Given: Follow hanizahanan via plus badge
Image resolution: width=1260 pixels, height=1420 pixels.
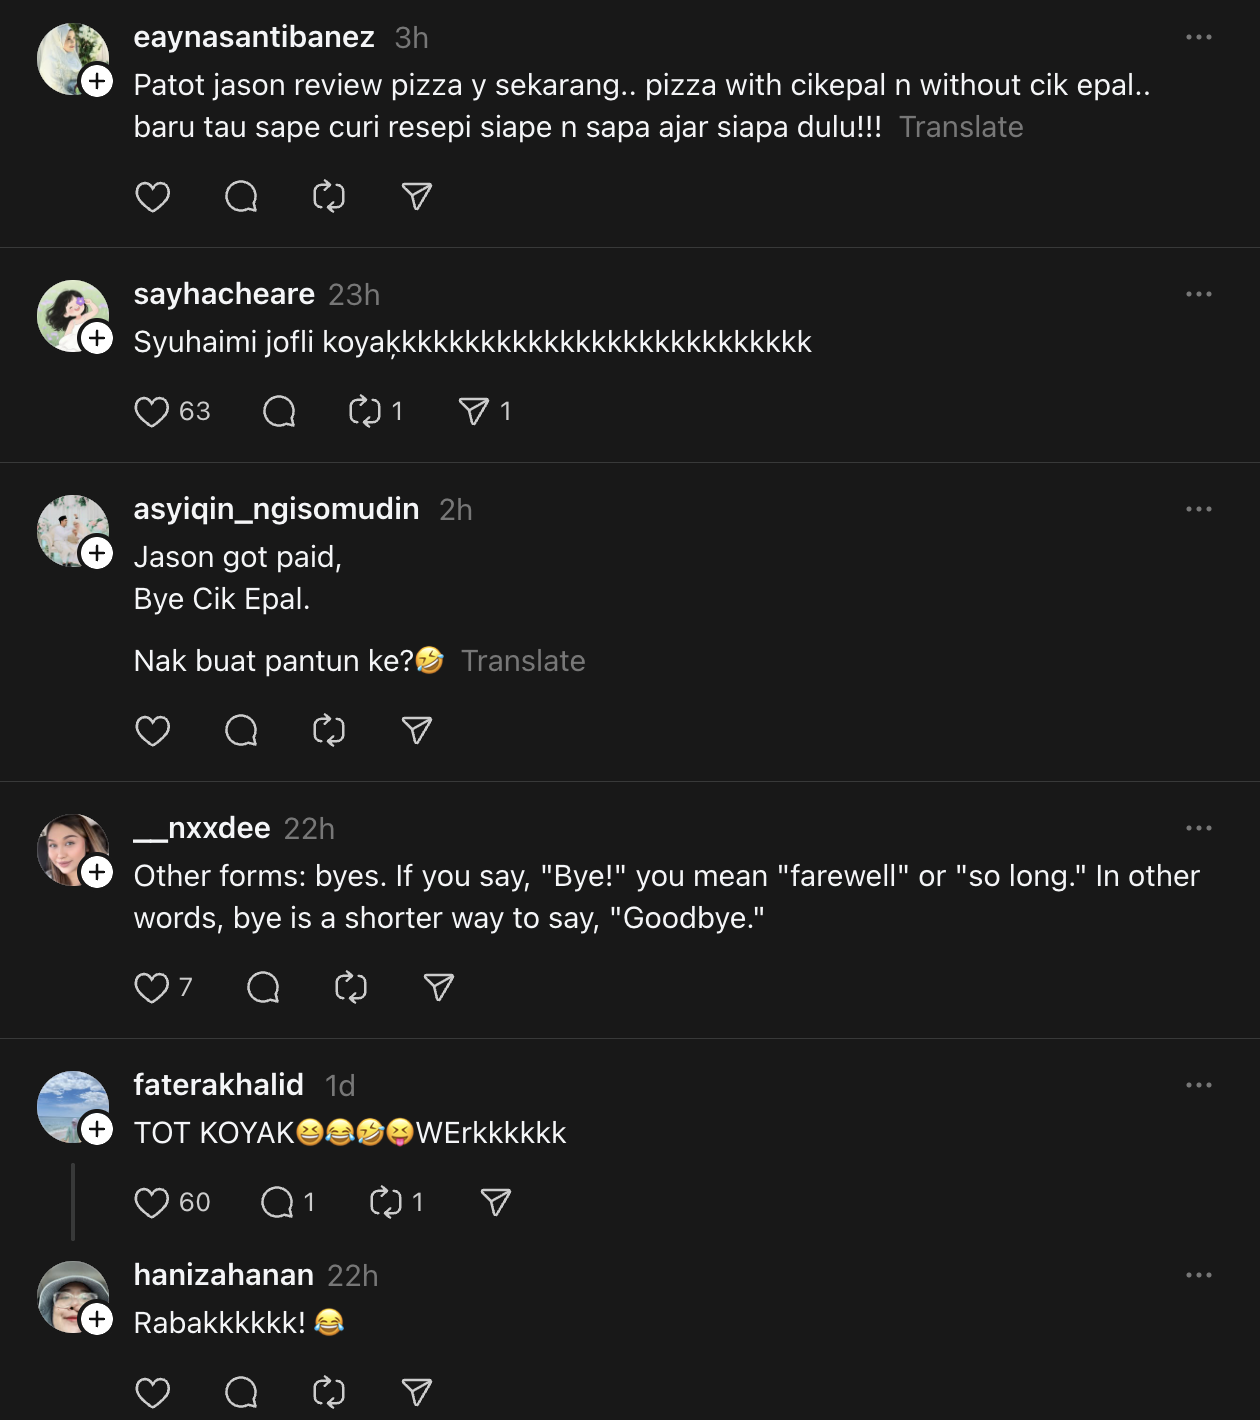Looking at the screenshot, I should (97, 1319).
